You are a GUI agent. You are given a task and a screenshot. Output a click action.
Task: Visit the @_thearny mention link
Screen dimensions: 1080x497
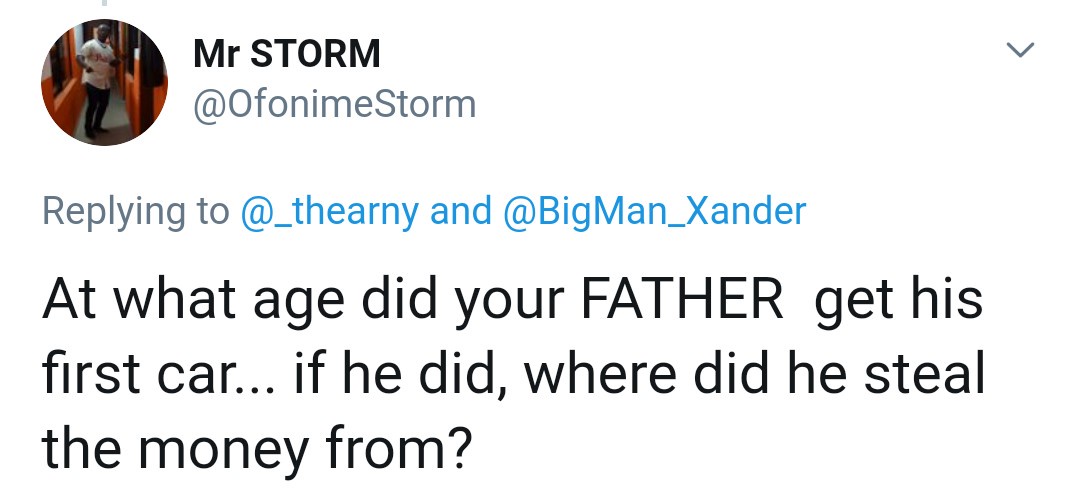pos(330,211)
